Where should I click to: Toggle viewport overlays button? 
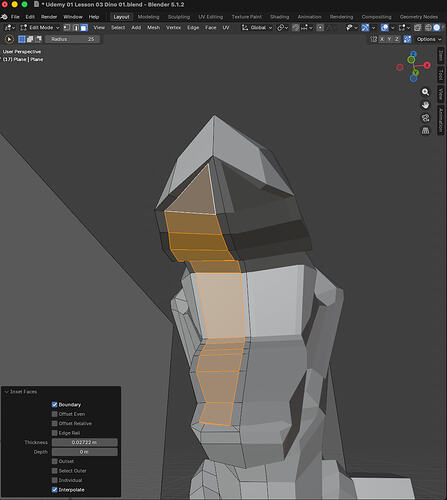[x=385, y=28]
